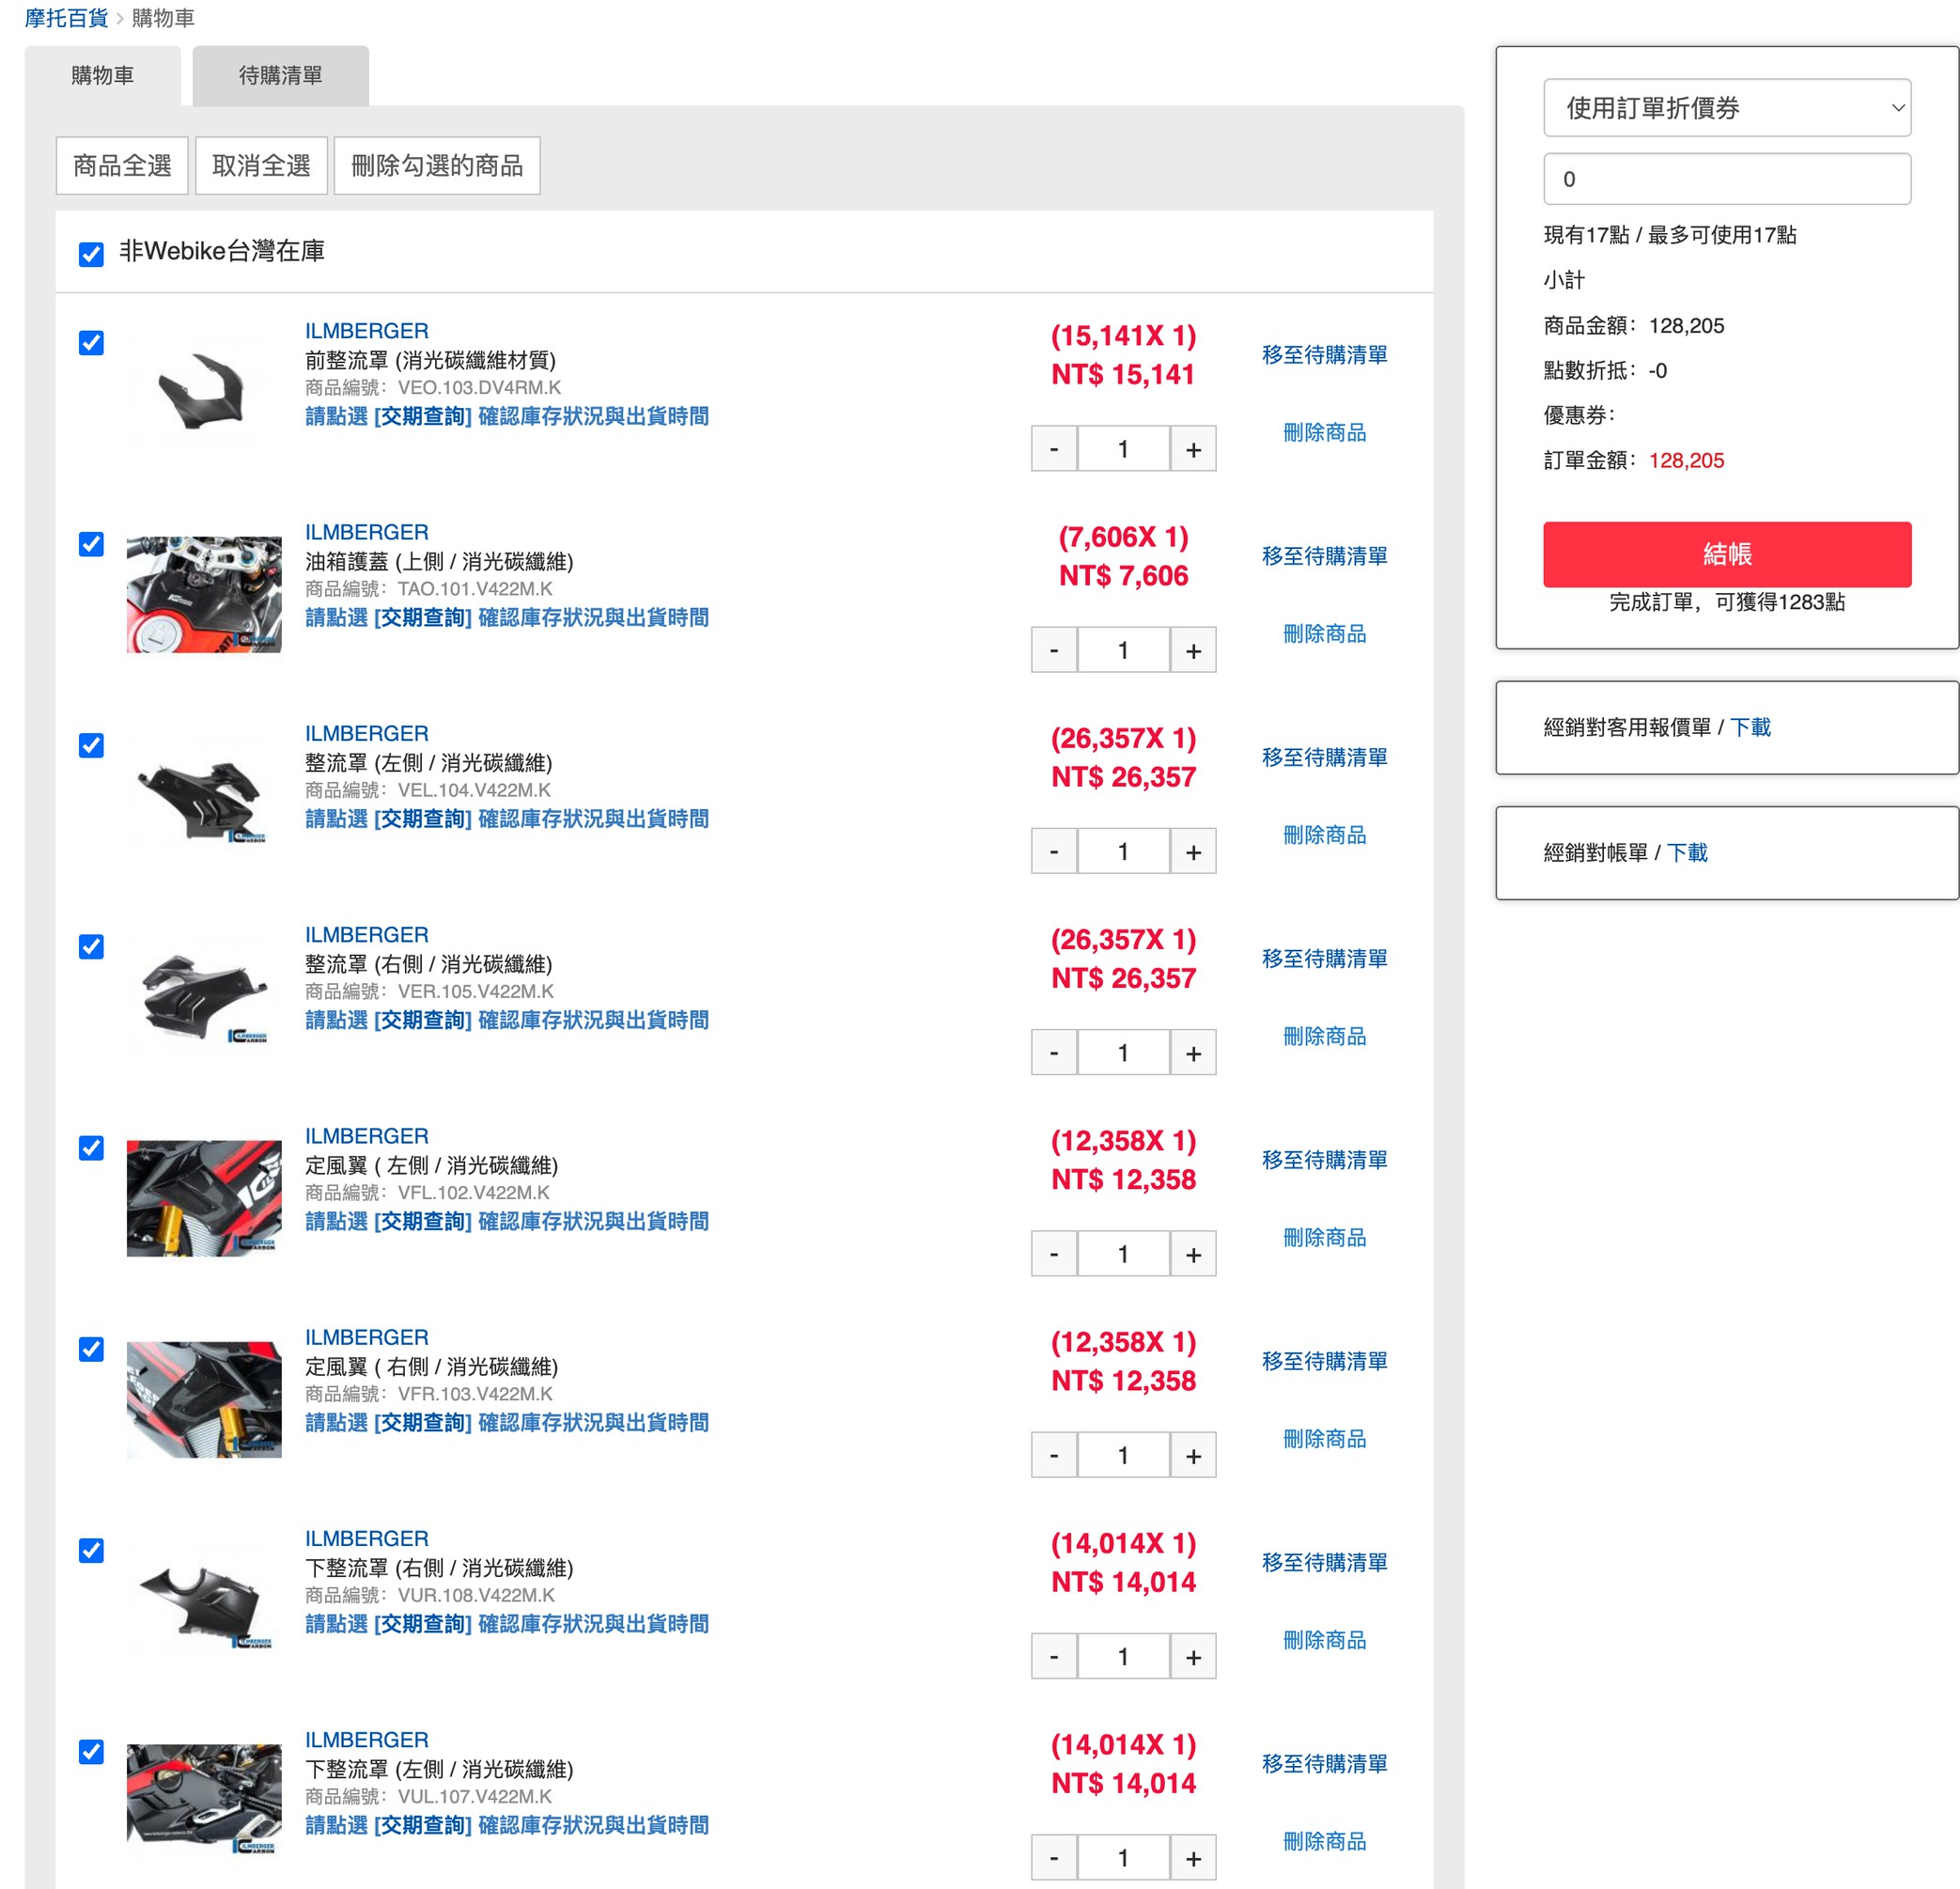
Task: Click 取消全選 button
Action: (261, 166)
